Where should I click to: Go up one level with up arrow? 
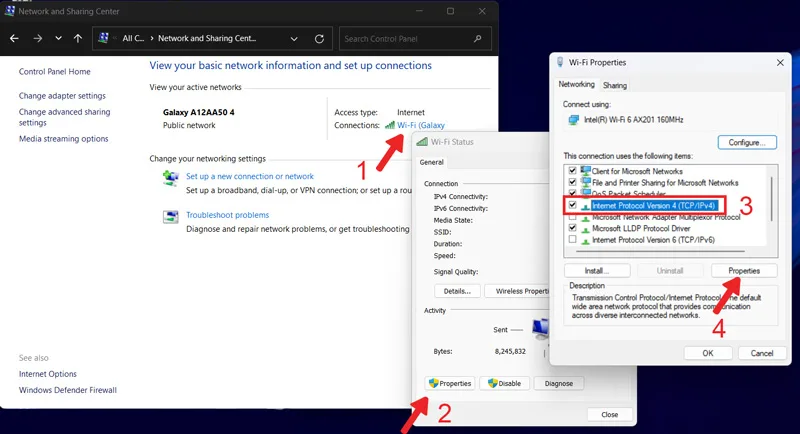click(x=78, y=38)
